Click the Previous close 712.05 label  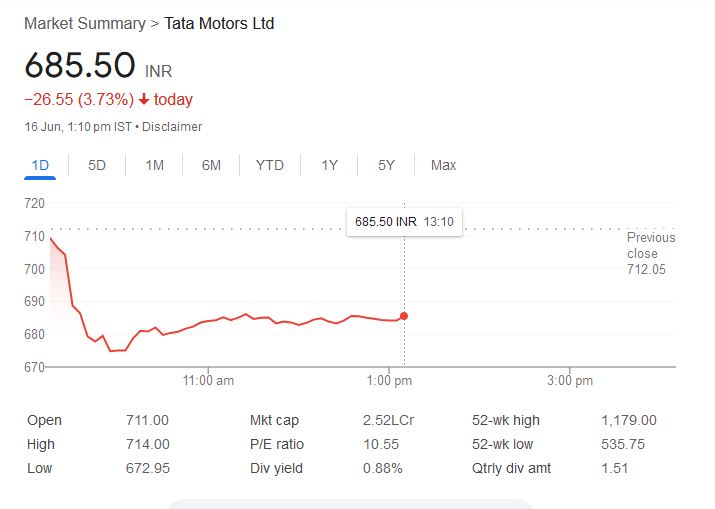650,253
